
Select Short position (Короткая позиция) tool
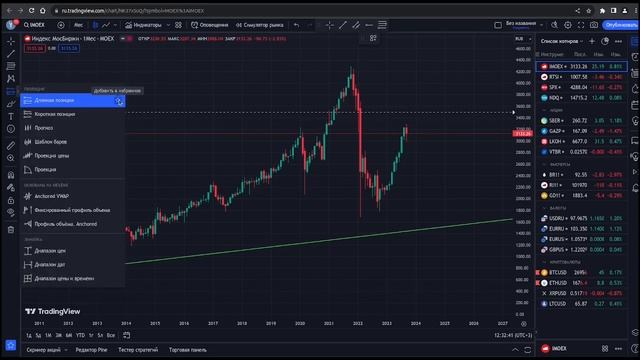point(73,114)
